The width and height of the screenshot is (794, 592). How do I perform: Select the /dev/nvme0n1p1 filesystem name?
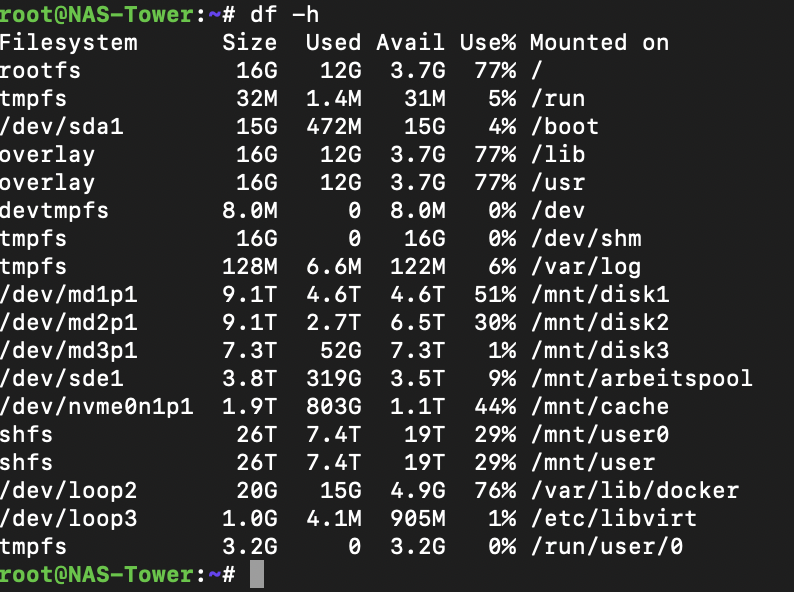pos(96,407)
